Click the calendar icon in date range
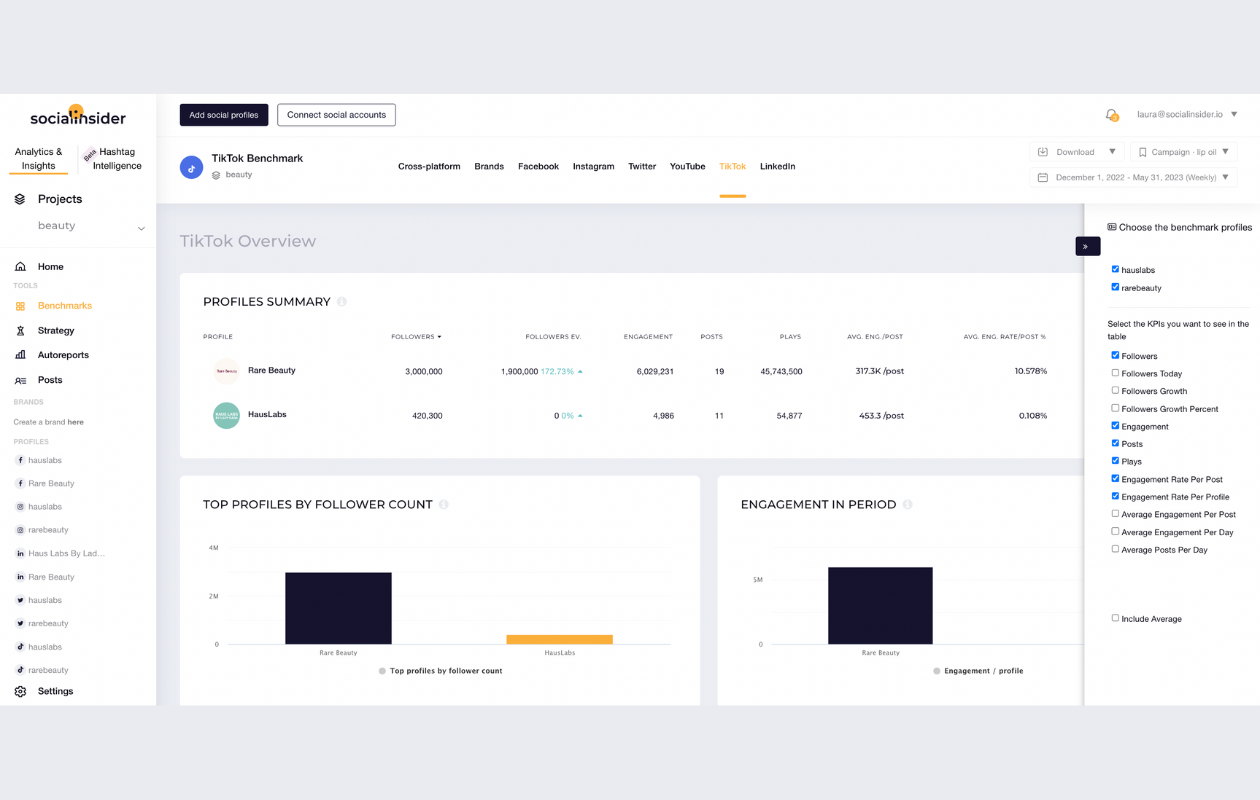This screenshot has height=800, width=1260. coord(1043,177)
